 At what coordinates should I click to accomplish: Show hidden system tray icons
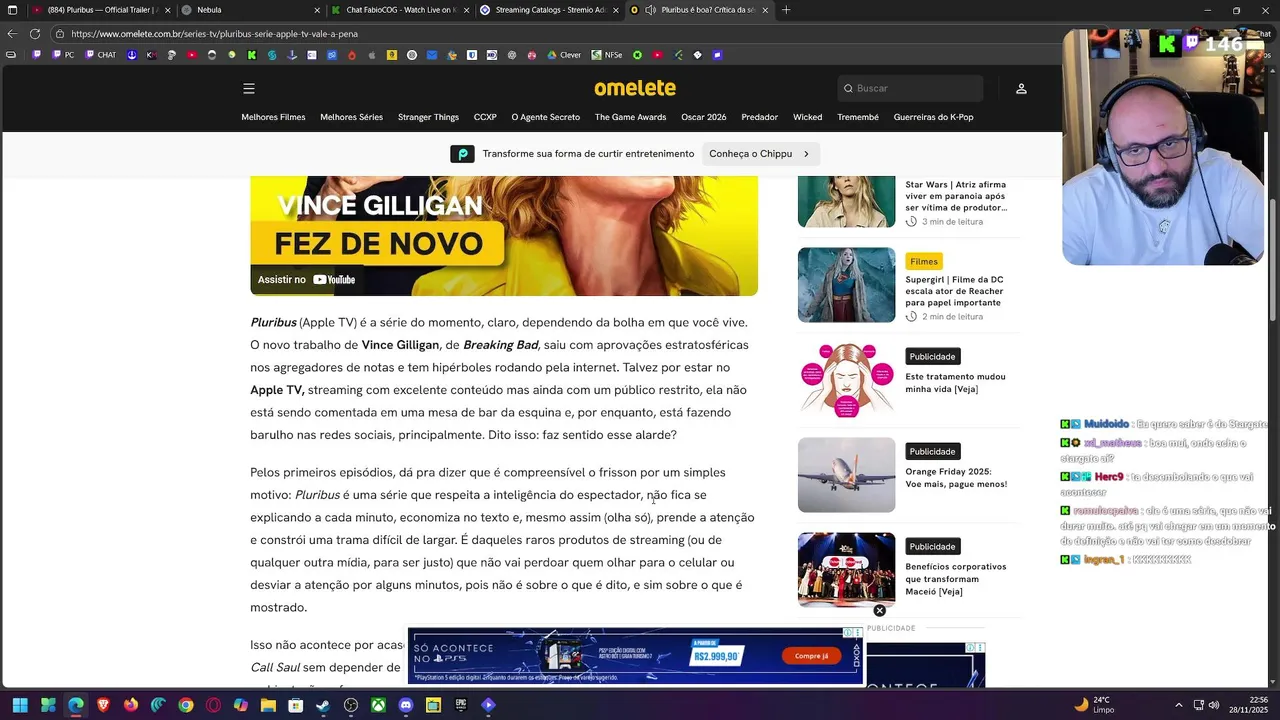(x=1178, y=705)
